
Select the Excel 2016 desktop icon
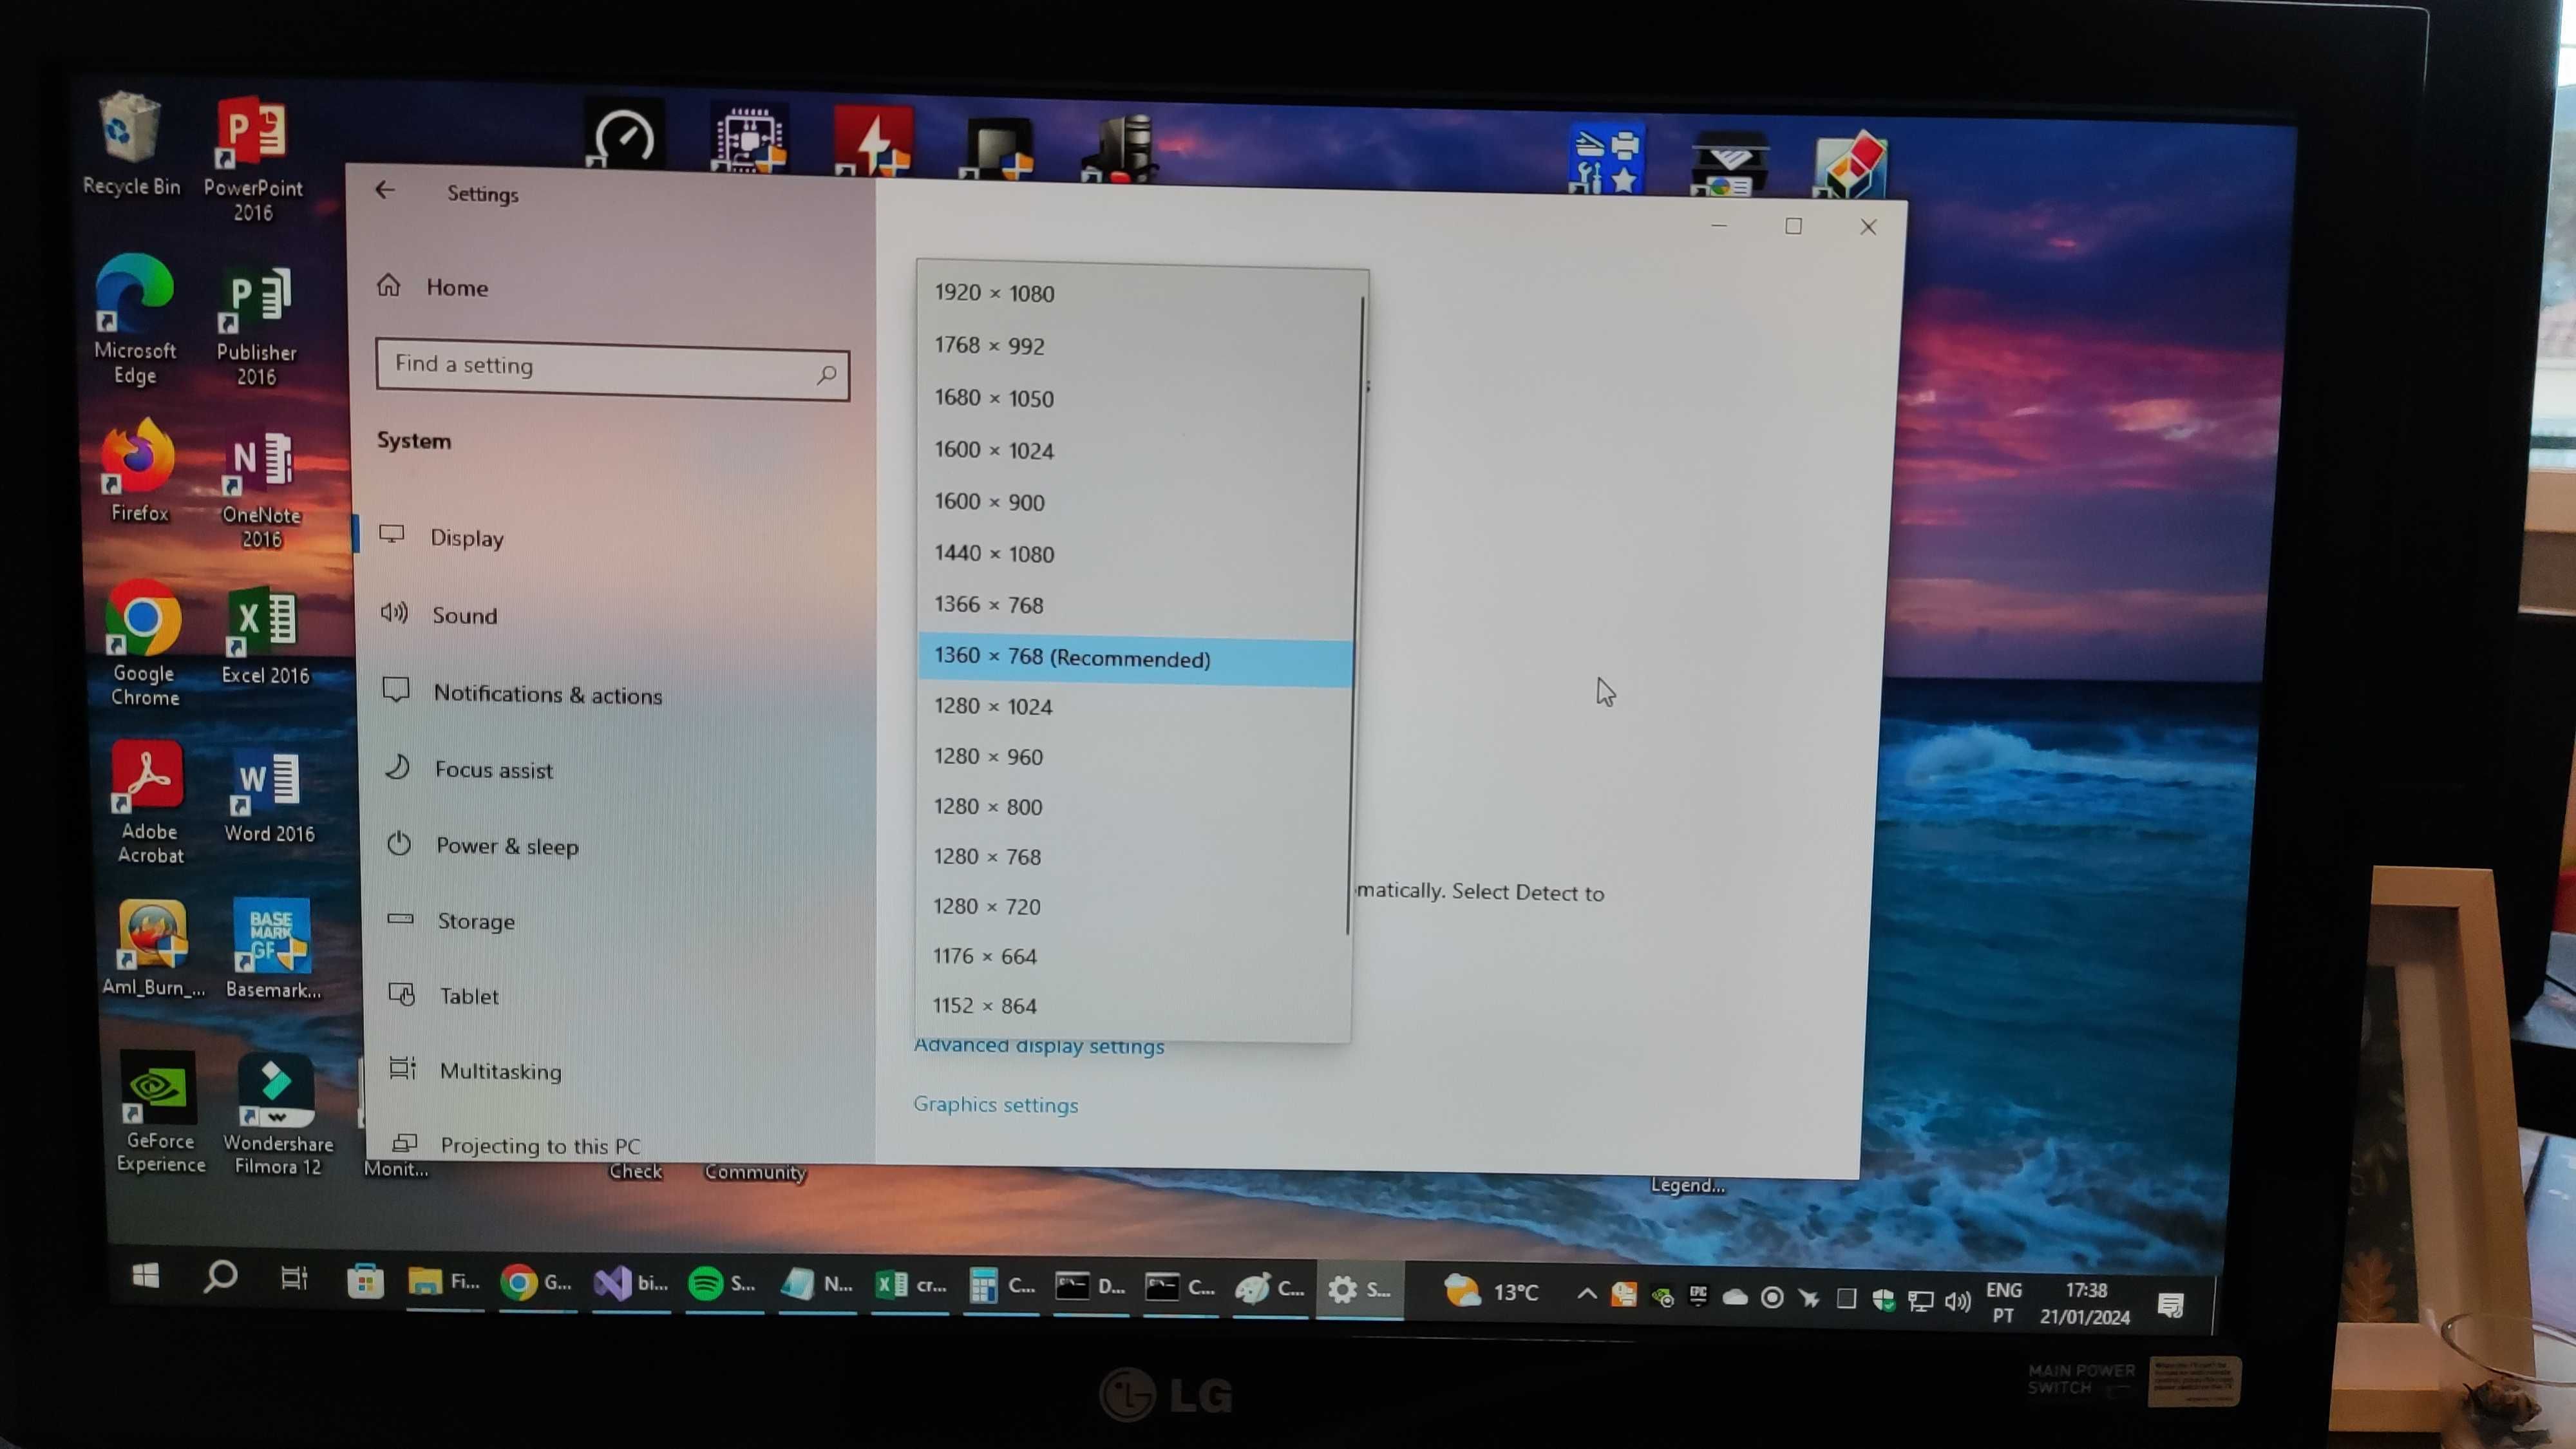264,636
